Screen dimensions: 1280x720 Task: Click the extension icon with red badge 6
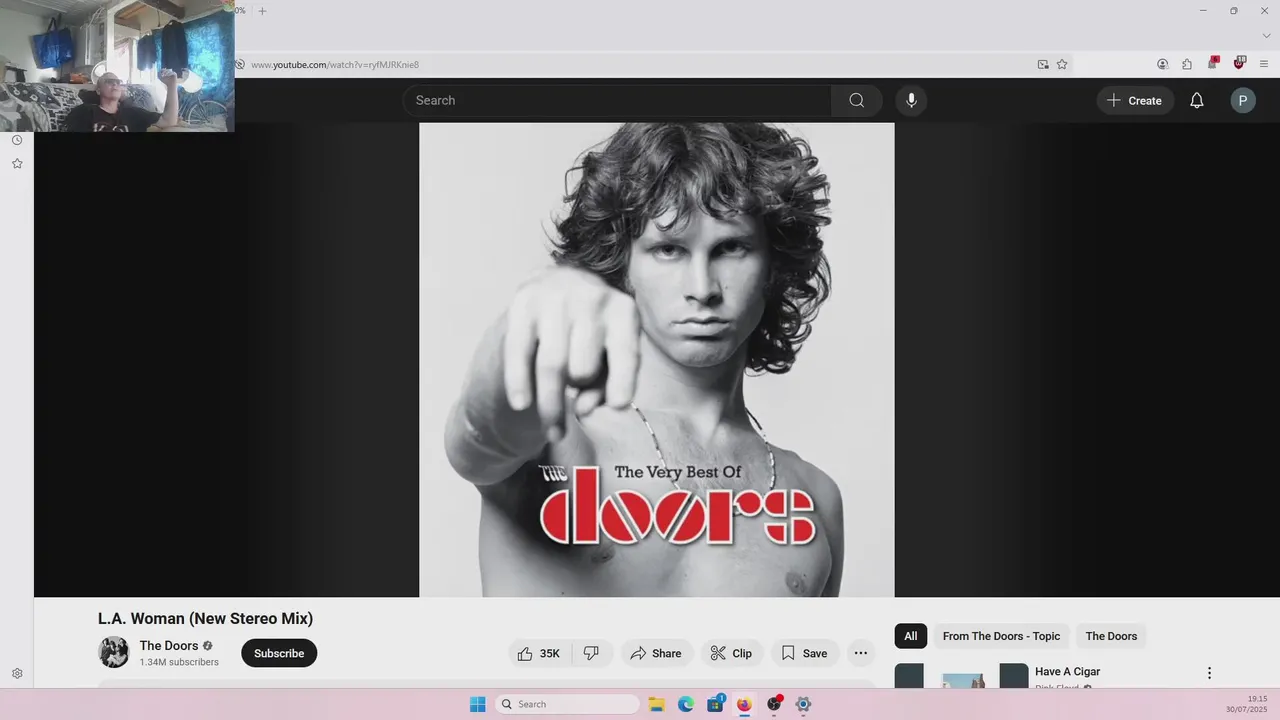coord(1213,63)
